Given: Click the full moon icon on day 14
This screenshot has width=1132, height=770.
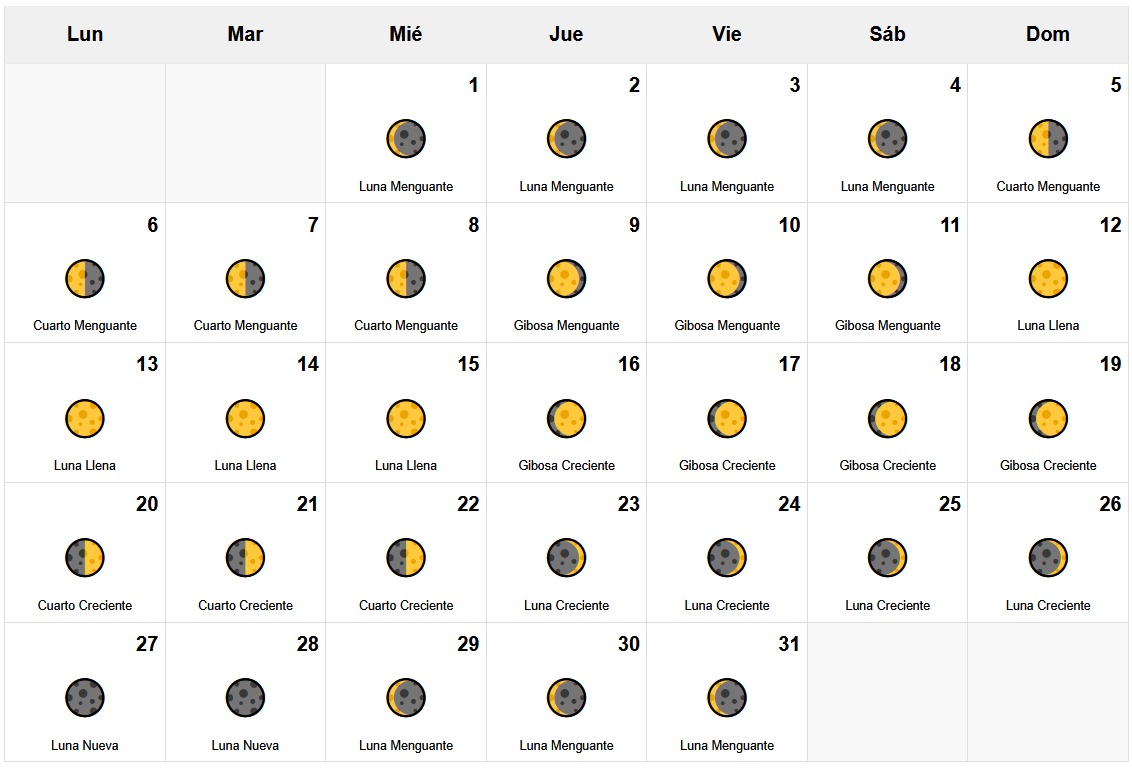Looking at the screenshot, I should tap(245, 419).
